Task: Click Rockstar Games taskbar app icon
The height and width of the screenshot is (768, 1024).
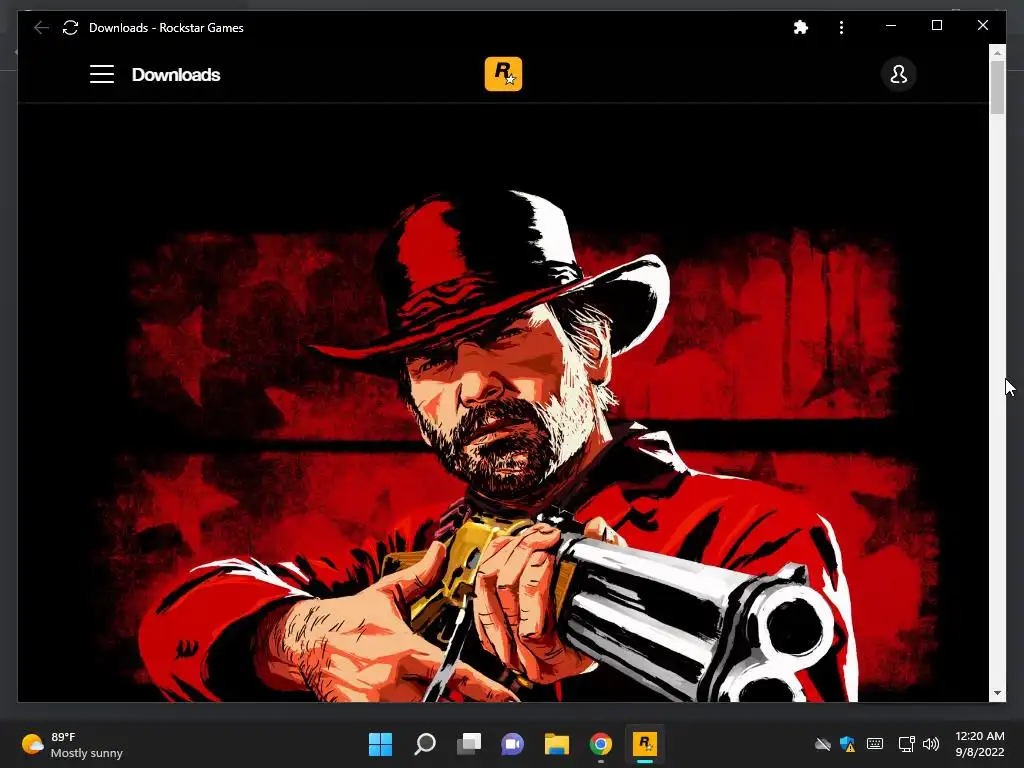Action: [645, 744]
